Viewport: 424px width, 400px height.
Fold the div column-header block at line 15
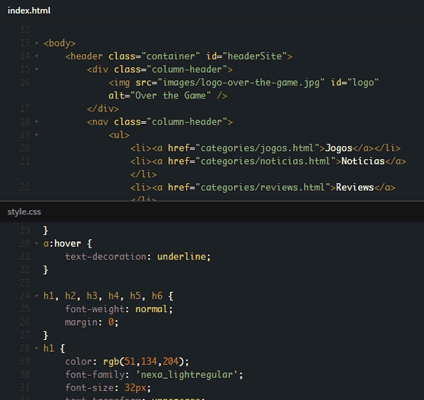pos(37,69)
